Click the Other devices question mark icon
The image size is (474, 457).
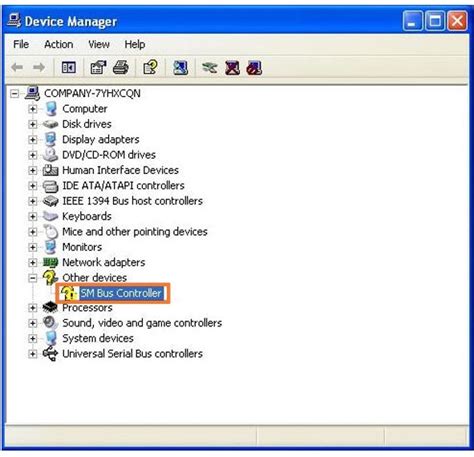click(50, 277)
